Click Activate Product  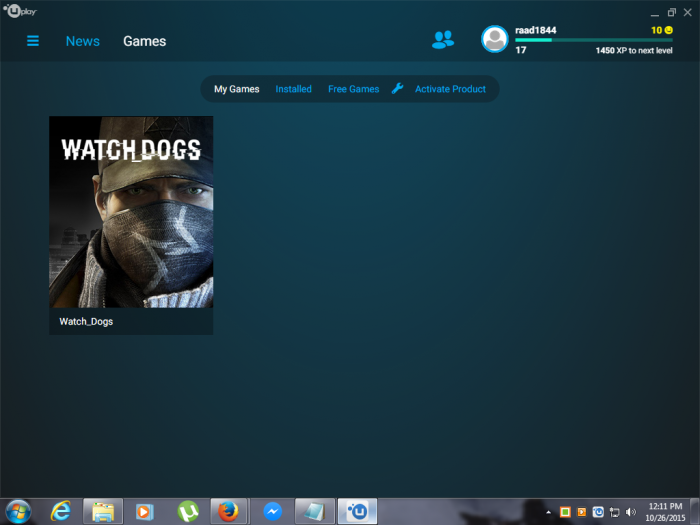(450, 89)
